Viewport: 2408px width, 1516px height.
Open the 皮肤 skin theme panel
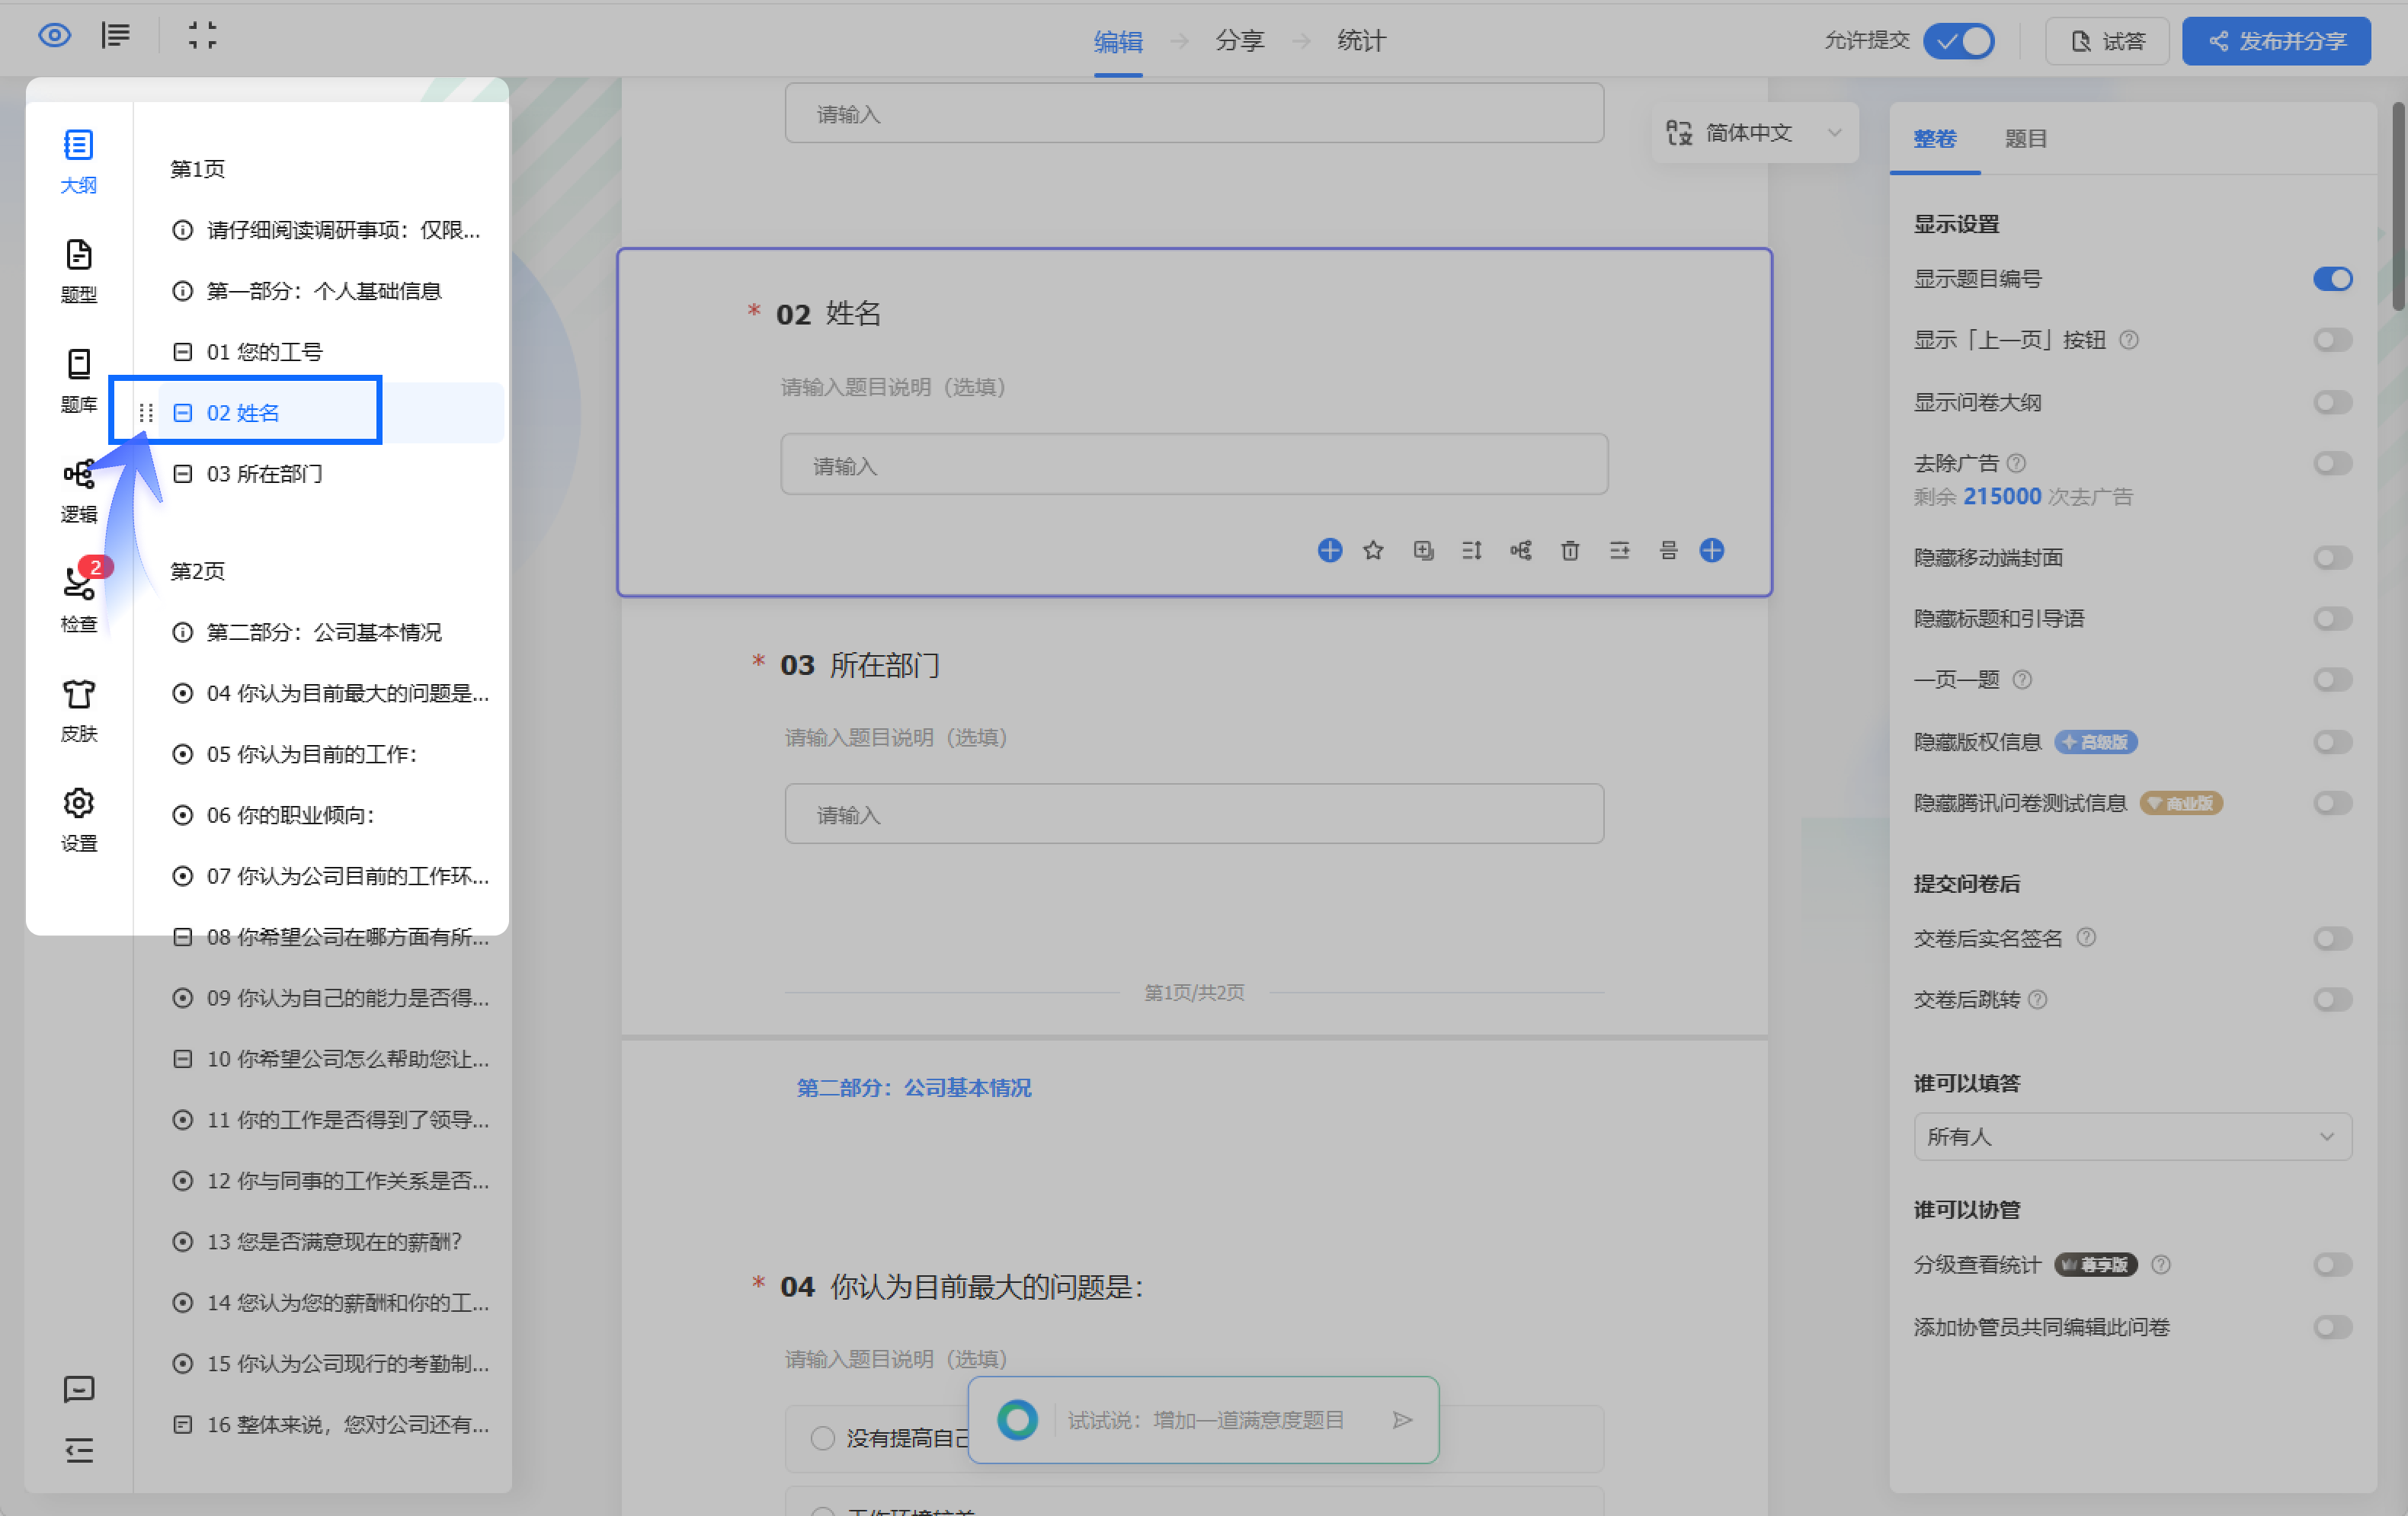79,710
